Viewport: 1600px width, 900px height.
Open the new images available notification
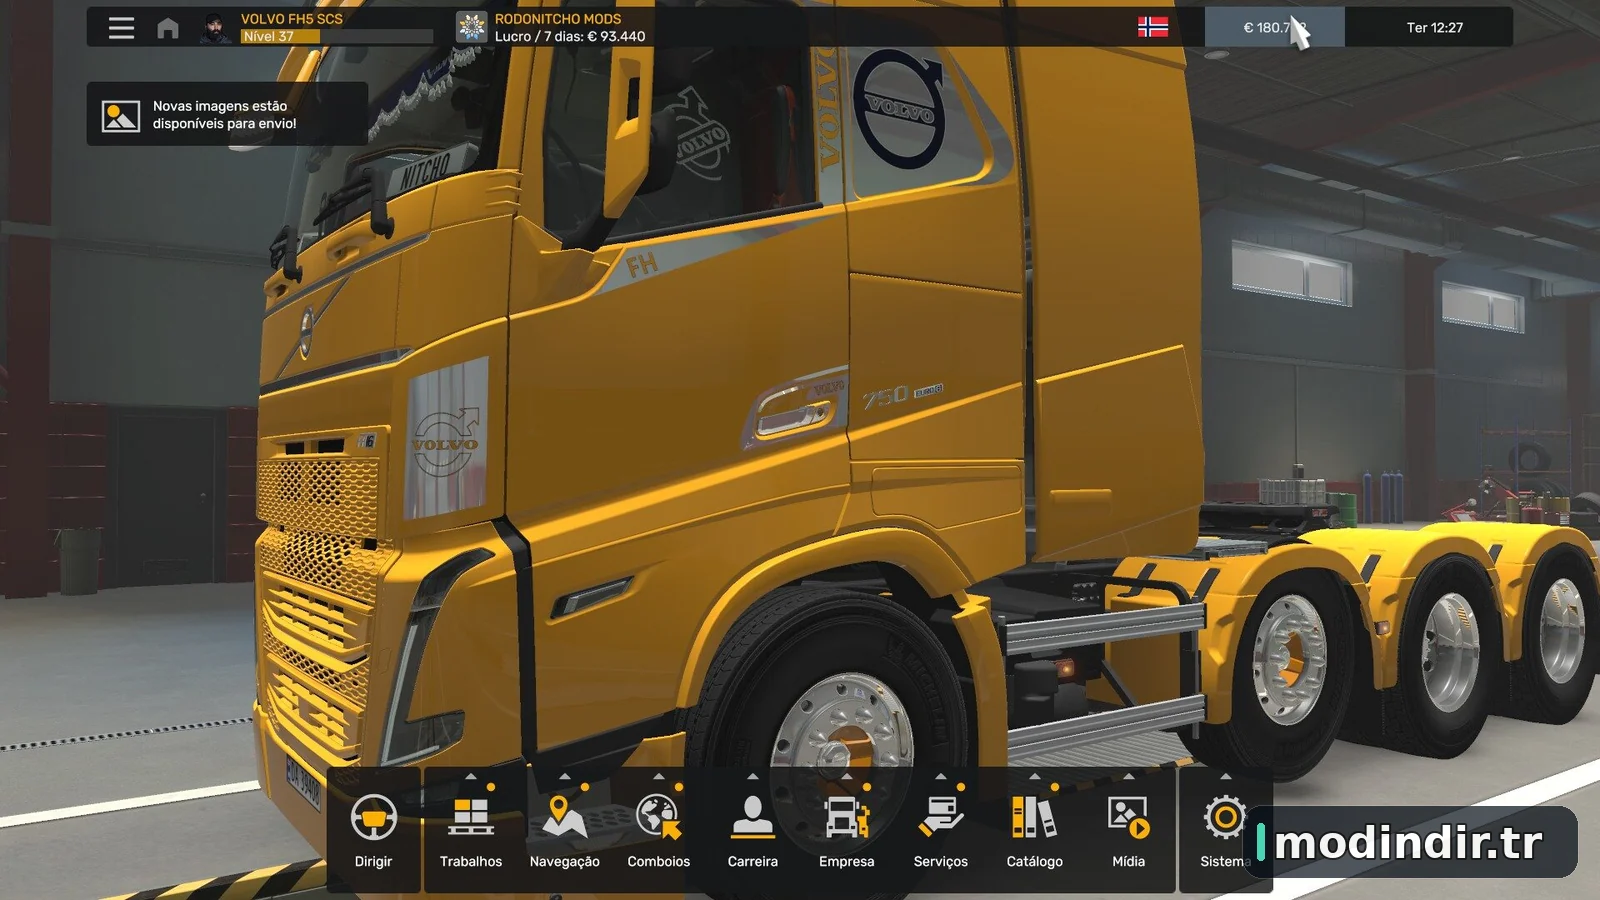click(x=227, y=114)
